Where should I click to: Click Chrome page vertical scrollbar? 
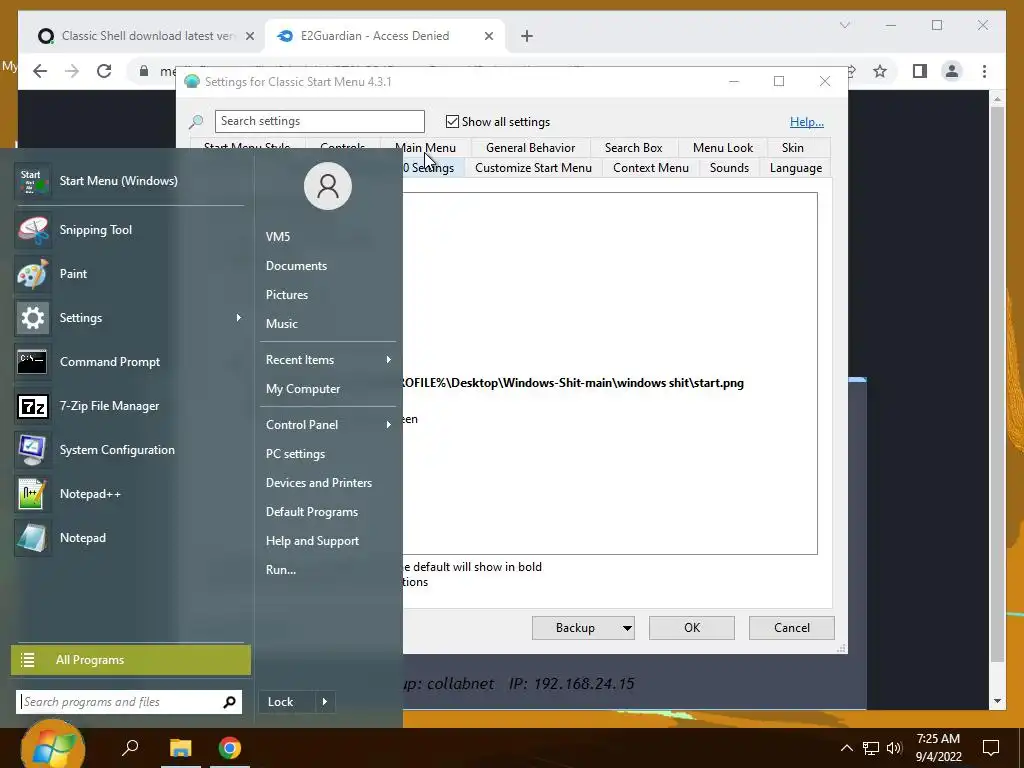coord(997,384)
